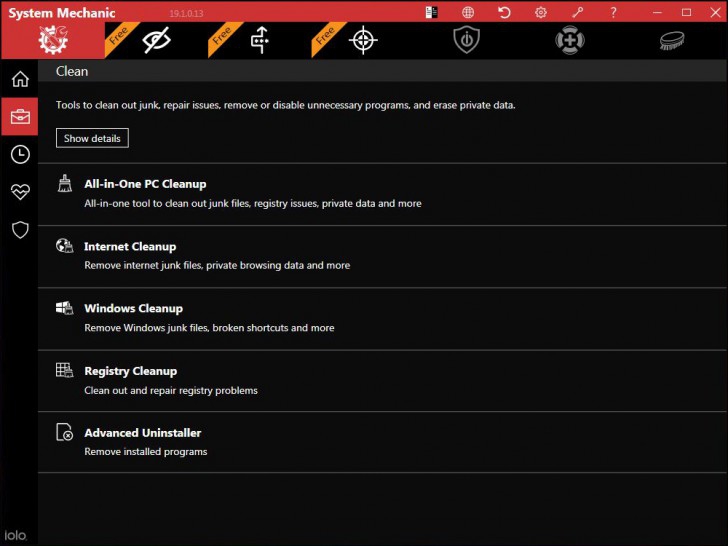
Task: Launch Advanced Uninstaller tool
Action: click(382, 442)
